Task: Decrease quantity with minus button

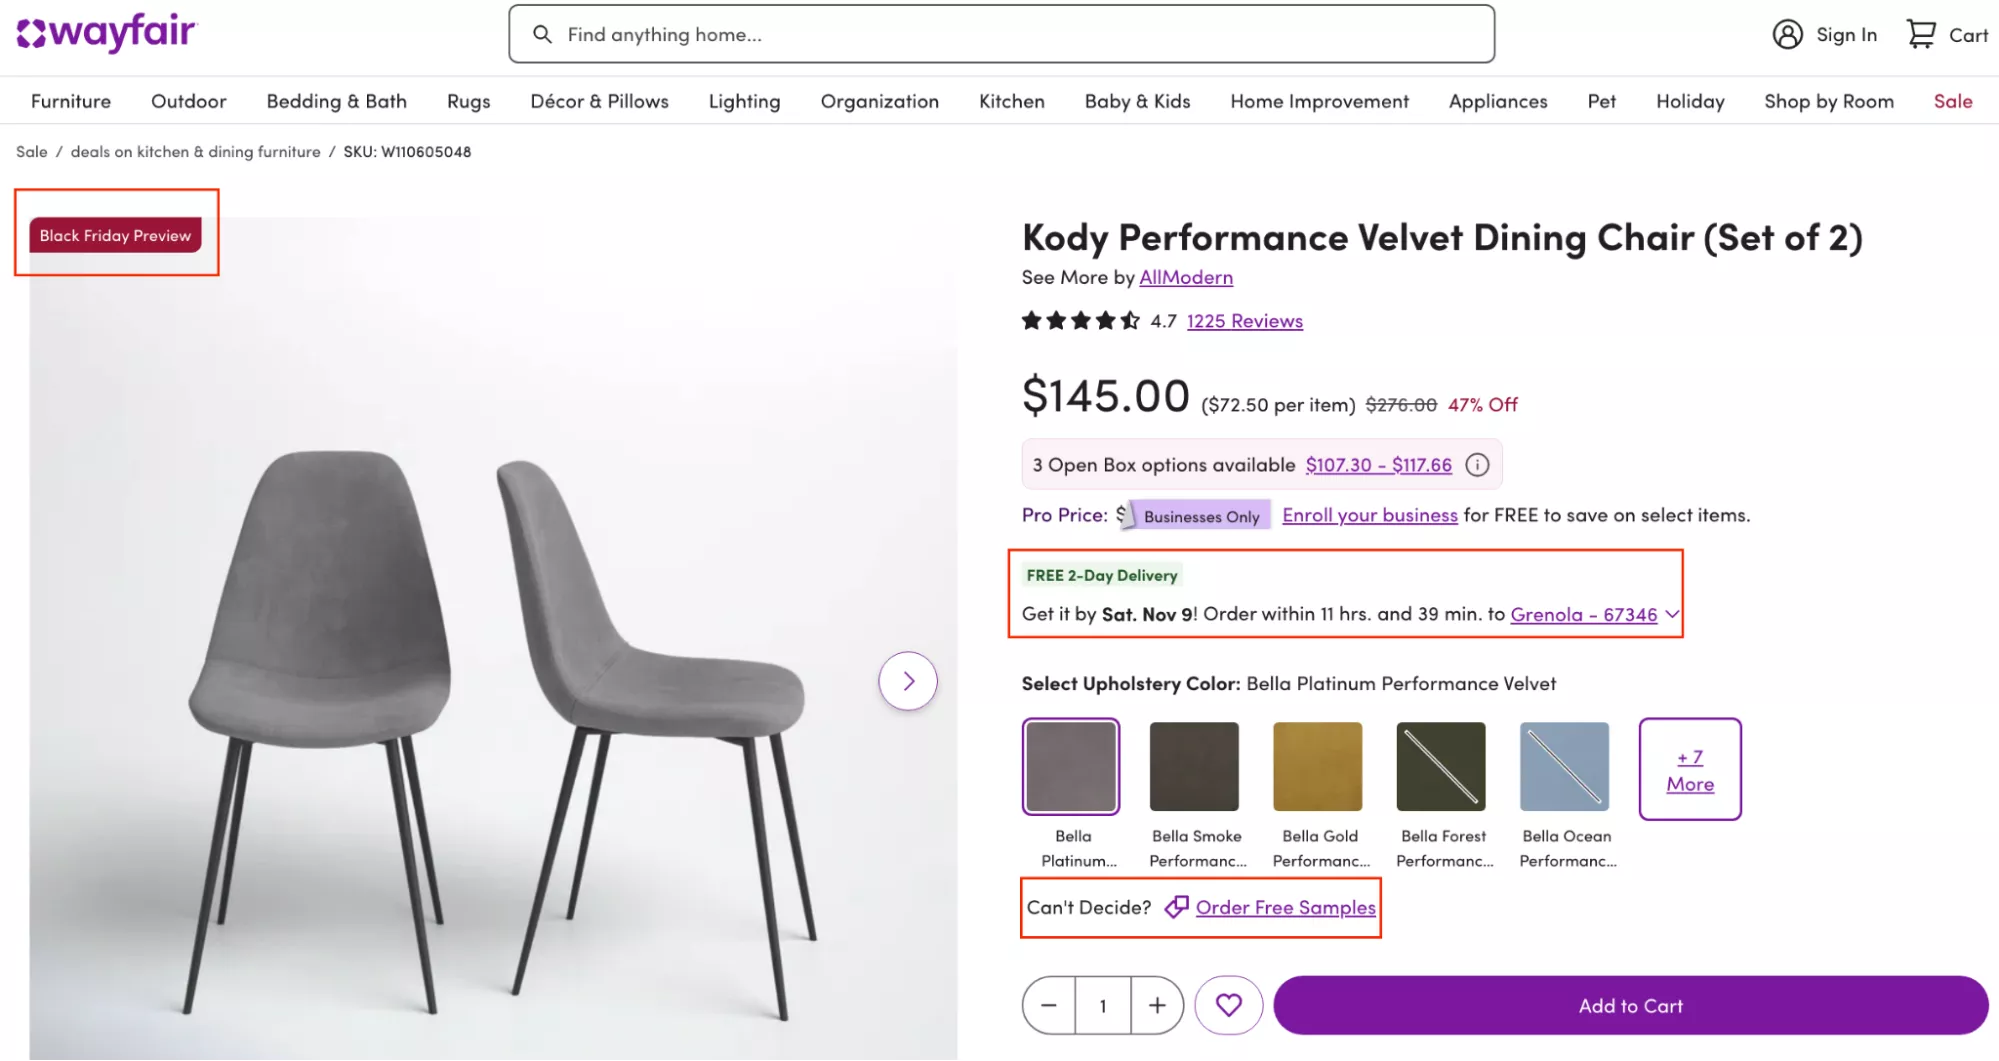Action: (1049, 1005)
